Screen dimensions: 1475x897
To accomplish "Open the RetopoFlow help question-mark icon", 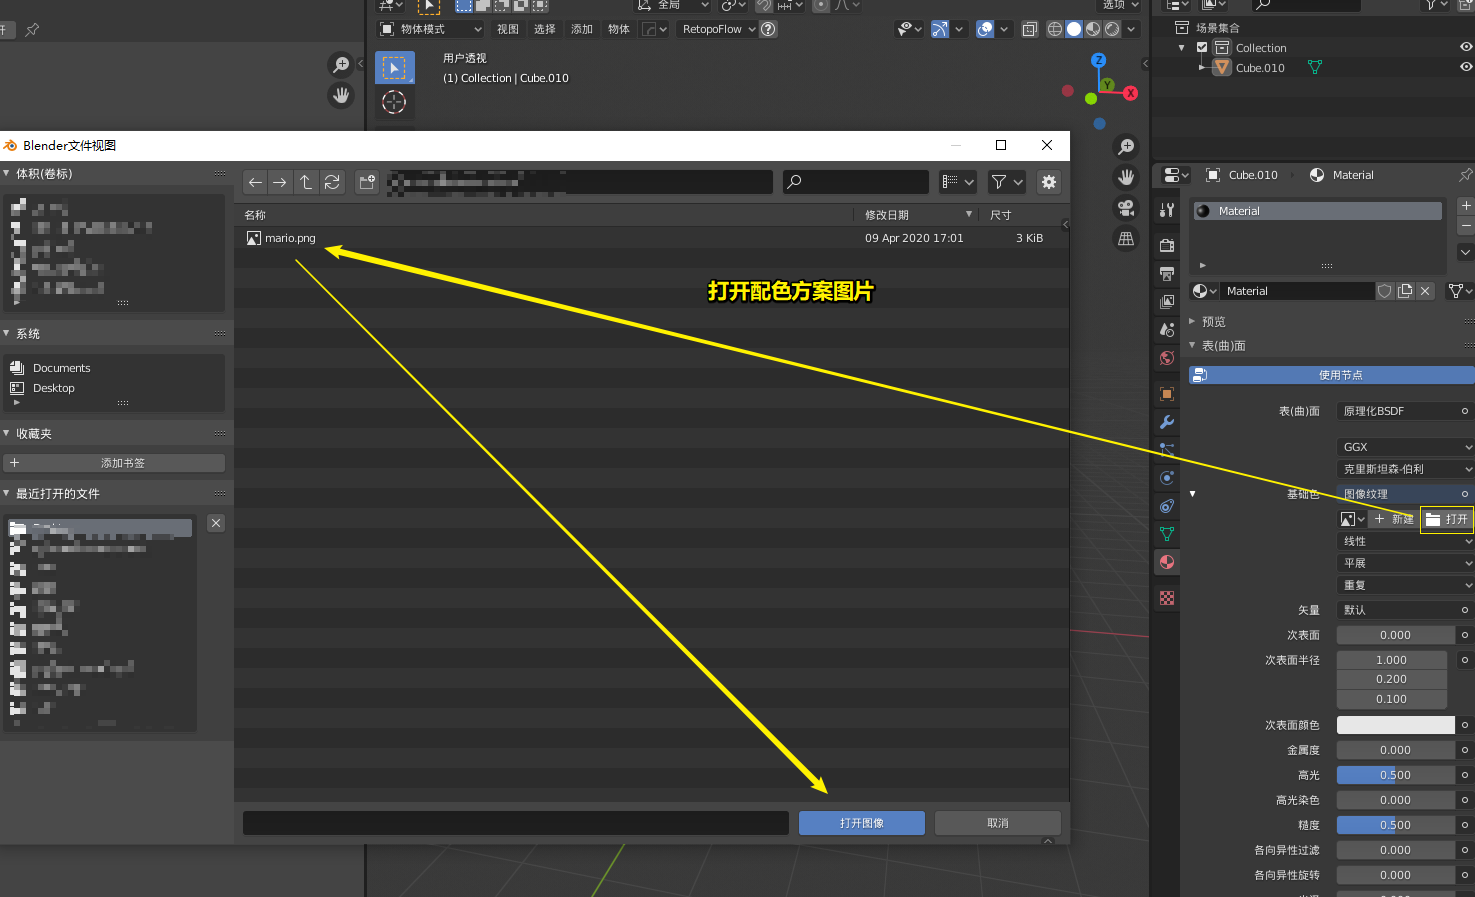I will pyautogui.click(x=768, y=29).
